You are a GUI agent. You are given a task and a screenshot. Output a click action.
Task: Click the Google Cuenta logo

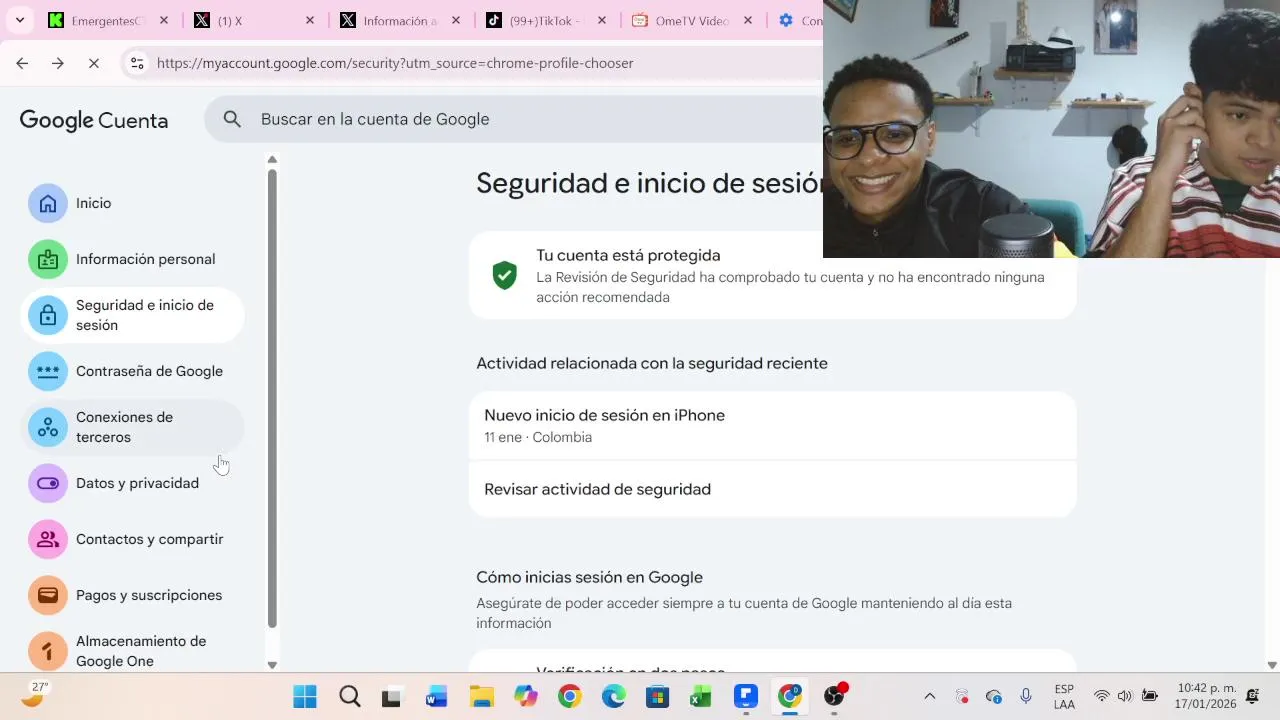click(x=94, y=121)
